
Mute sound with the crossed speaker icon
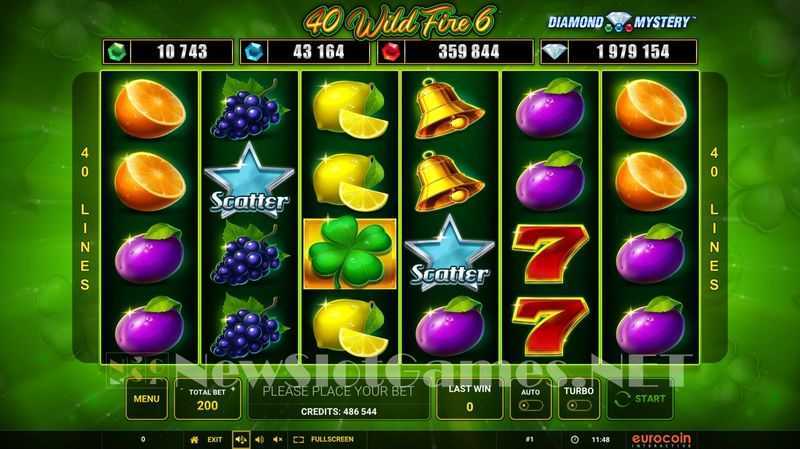tap(278, 439)
